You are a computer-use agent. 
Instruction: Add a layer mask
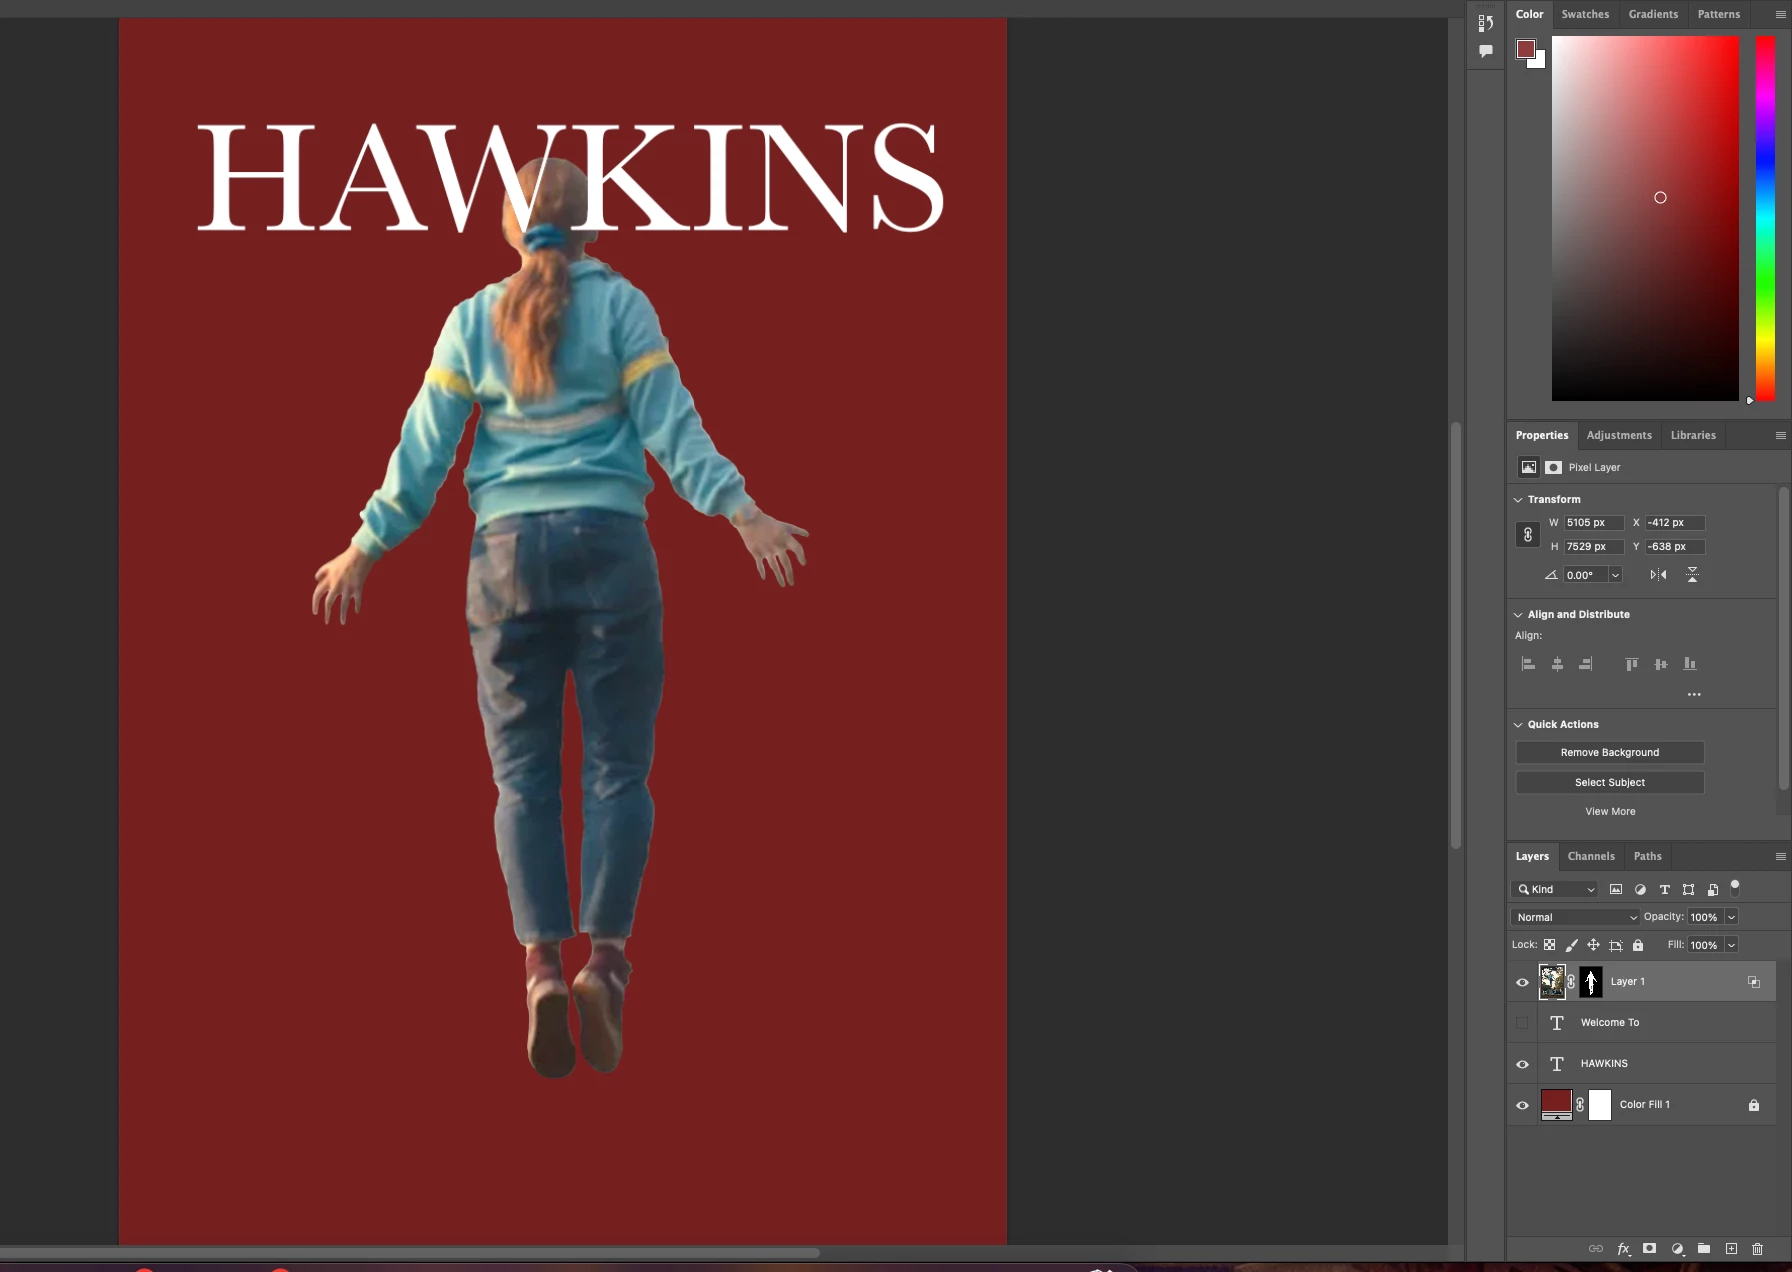(1650, 1249)
